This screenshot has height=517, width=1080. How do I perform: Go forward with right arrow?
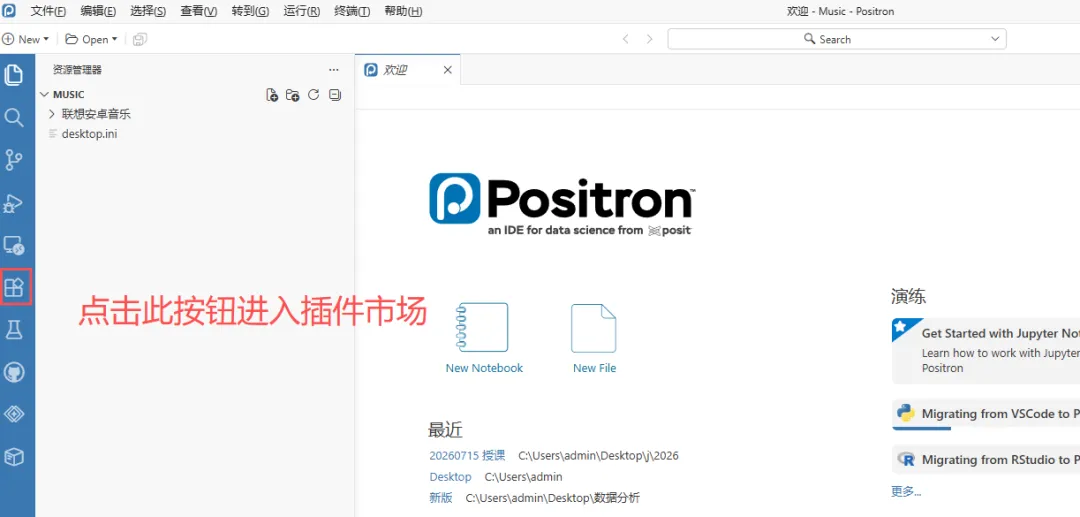pos(650,39)
